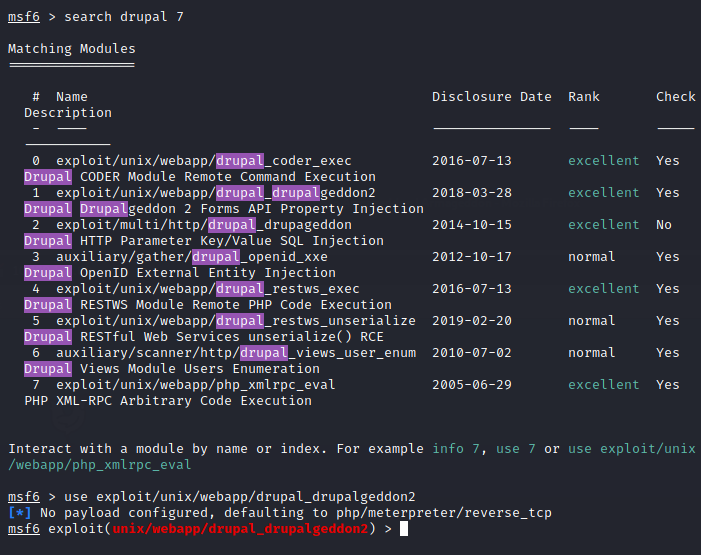
Task: Click index number 4 in results
Action: pos(36,289)
